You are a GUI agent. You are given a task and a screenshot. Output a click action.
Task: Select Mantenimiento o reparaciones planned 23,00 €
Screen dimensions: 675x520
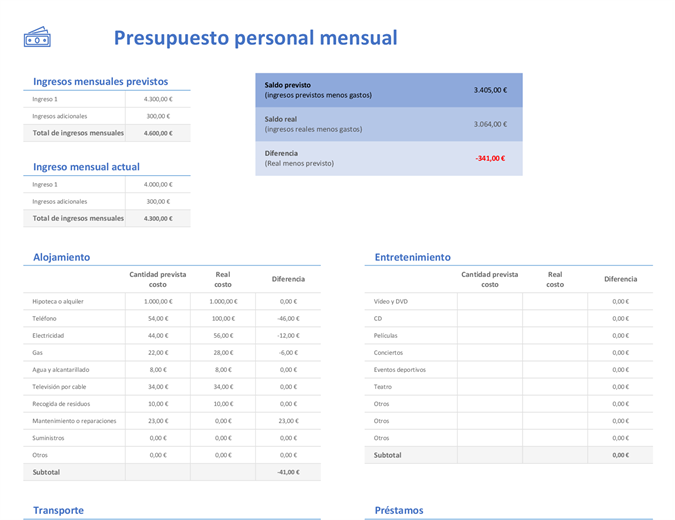tap(158, 421)
